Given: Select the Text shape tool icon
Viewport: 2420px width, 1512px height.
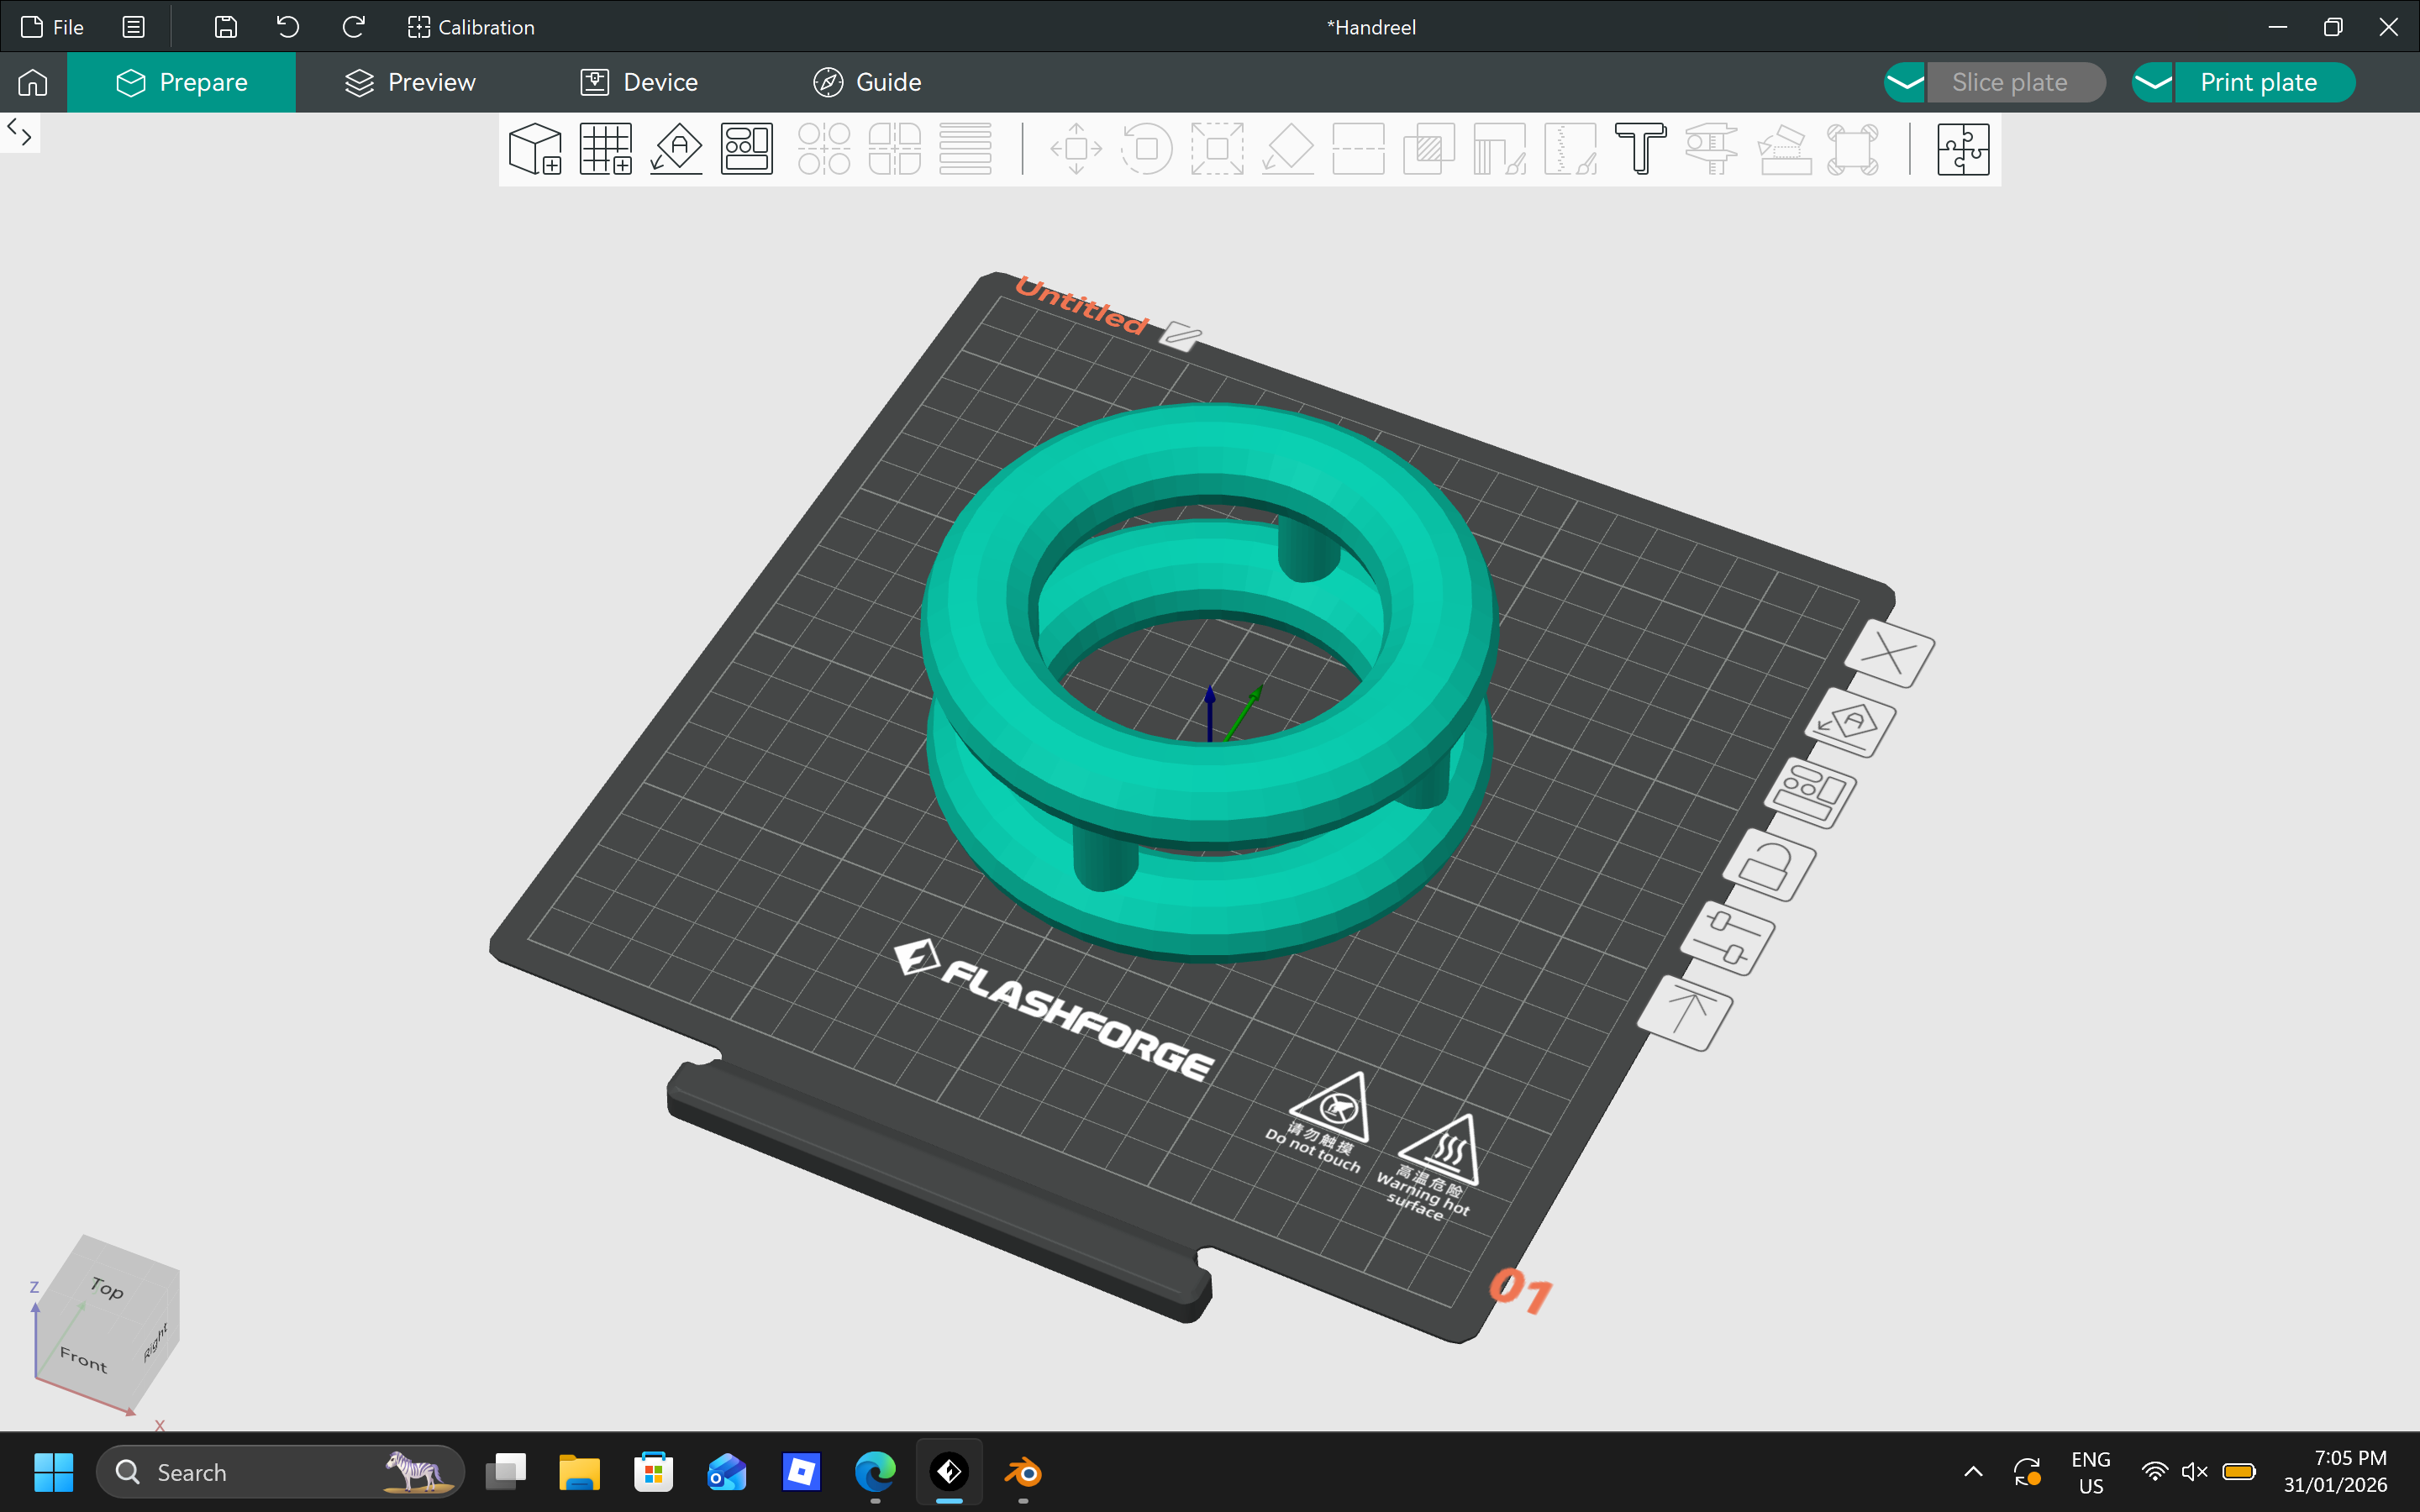Looking at the screenshot, I should (x=1641, y=149).
